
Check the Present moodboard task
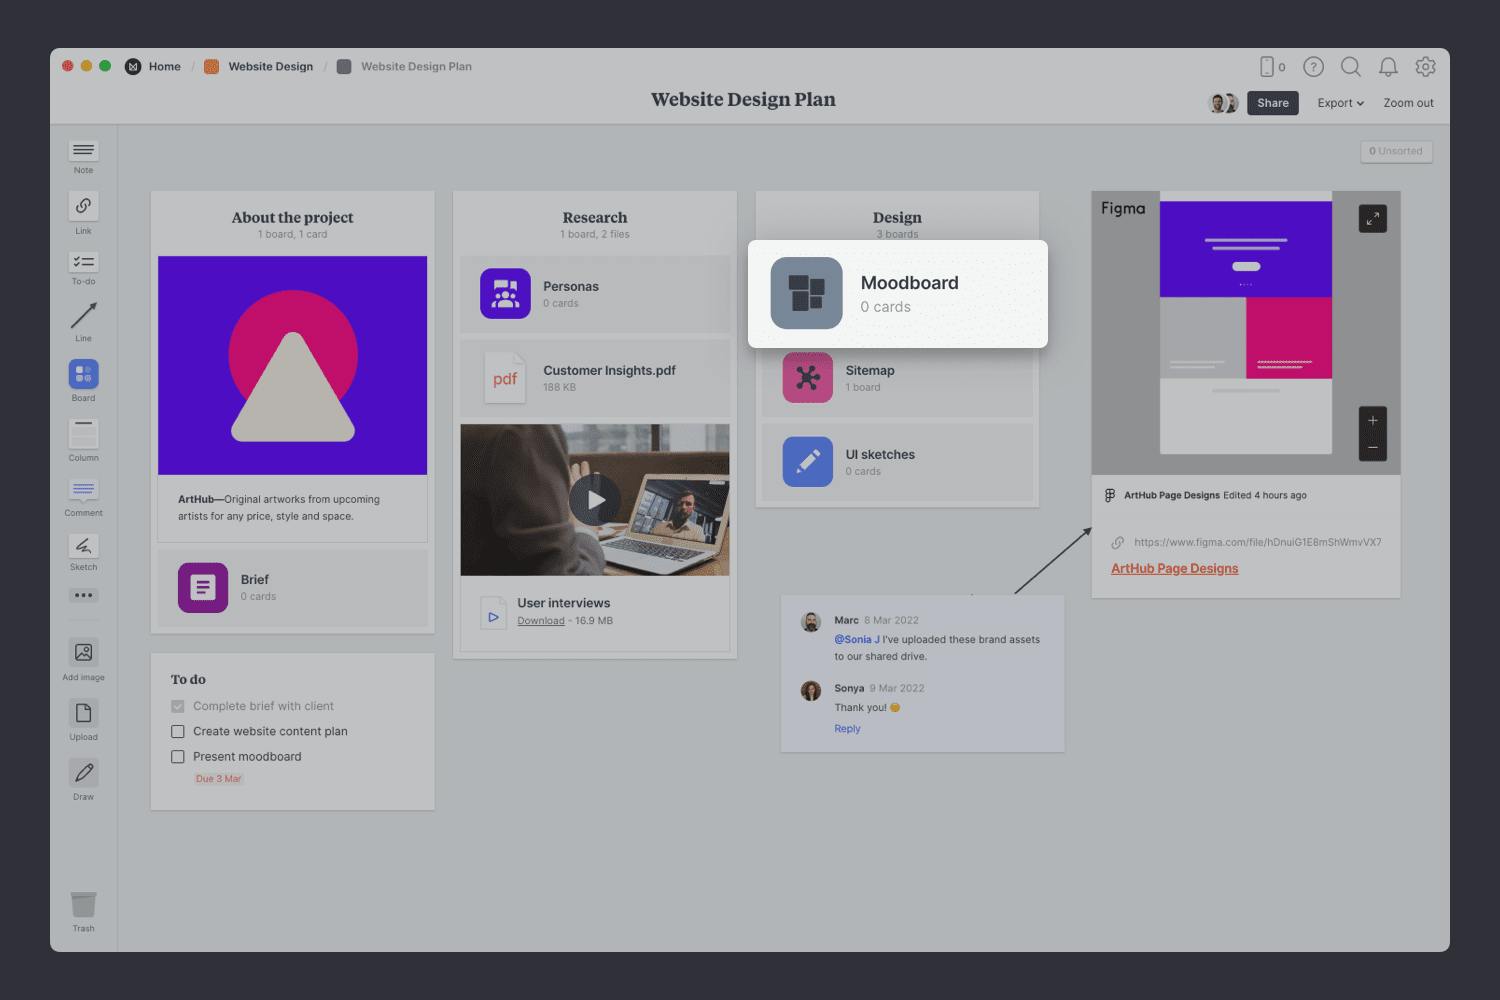(178, 757)
